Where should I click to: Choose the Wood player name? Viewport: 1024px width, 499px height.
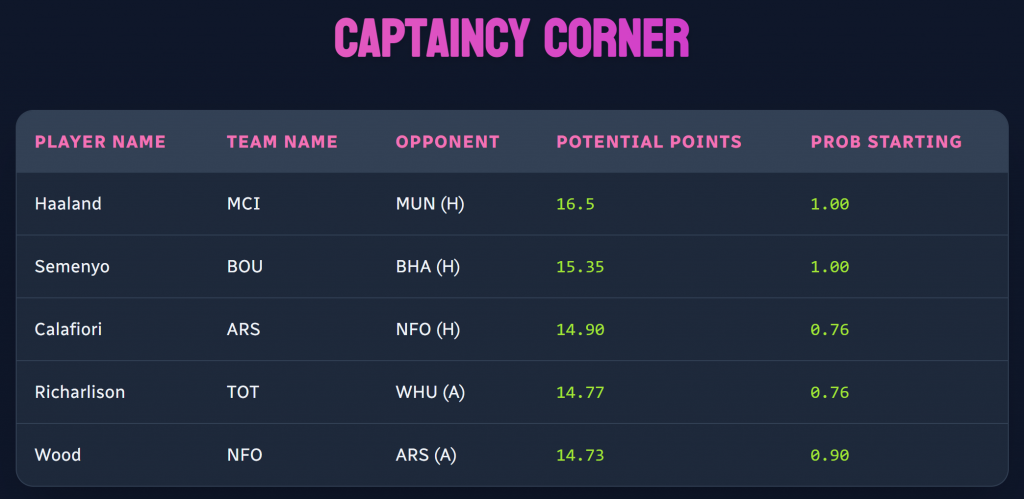pyautogui.click(x=58, y=455)
